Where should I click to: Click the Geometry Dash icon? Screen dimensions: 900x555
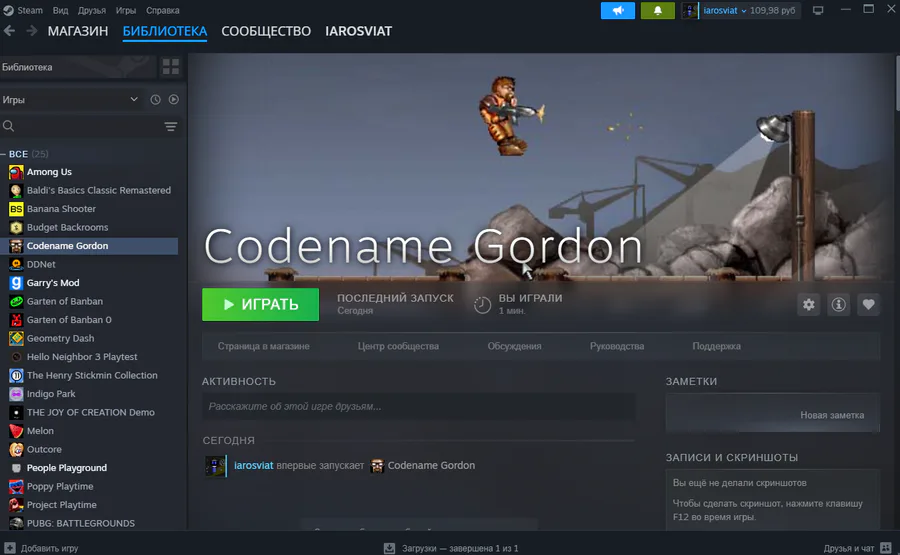[x=16, y=339]
